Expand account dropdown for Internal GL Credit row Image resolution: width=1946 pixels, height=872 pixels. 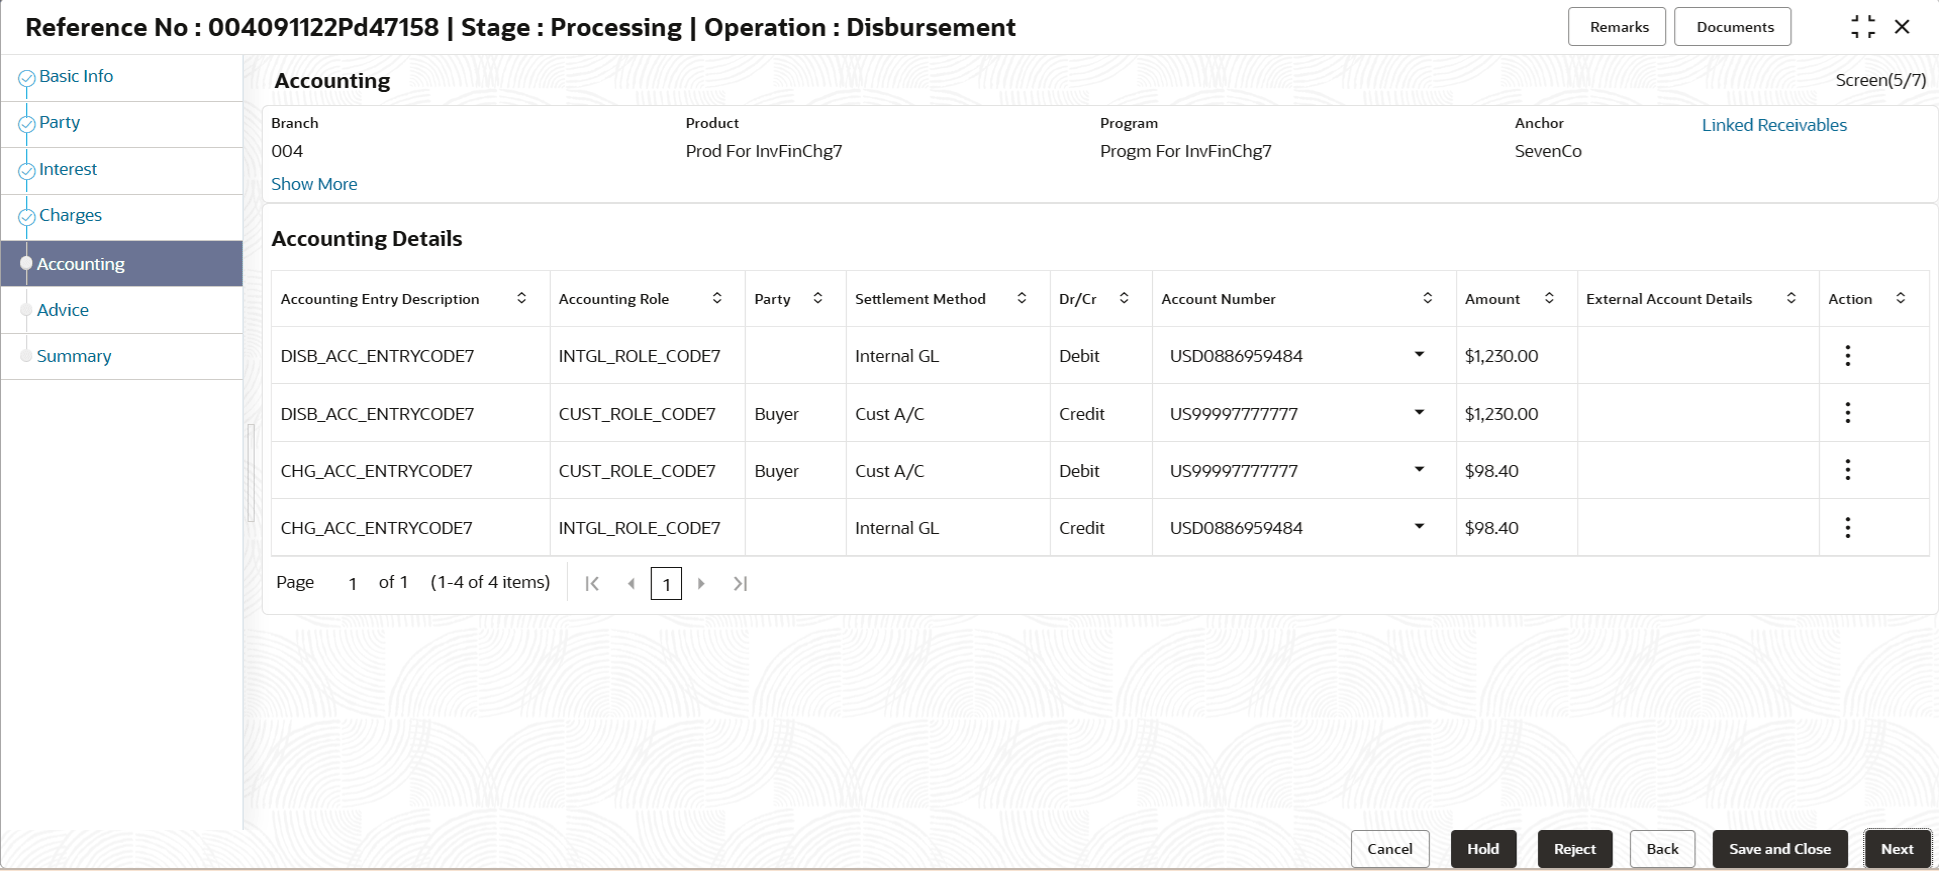(x=1419, y=527)
